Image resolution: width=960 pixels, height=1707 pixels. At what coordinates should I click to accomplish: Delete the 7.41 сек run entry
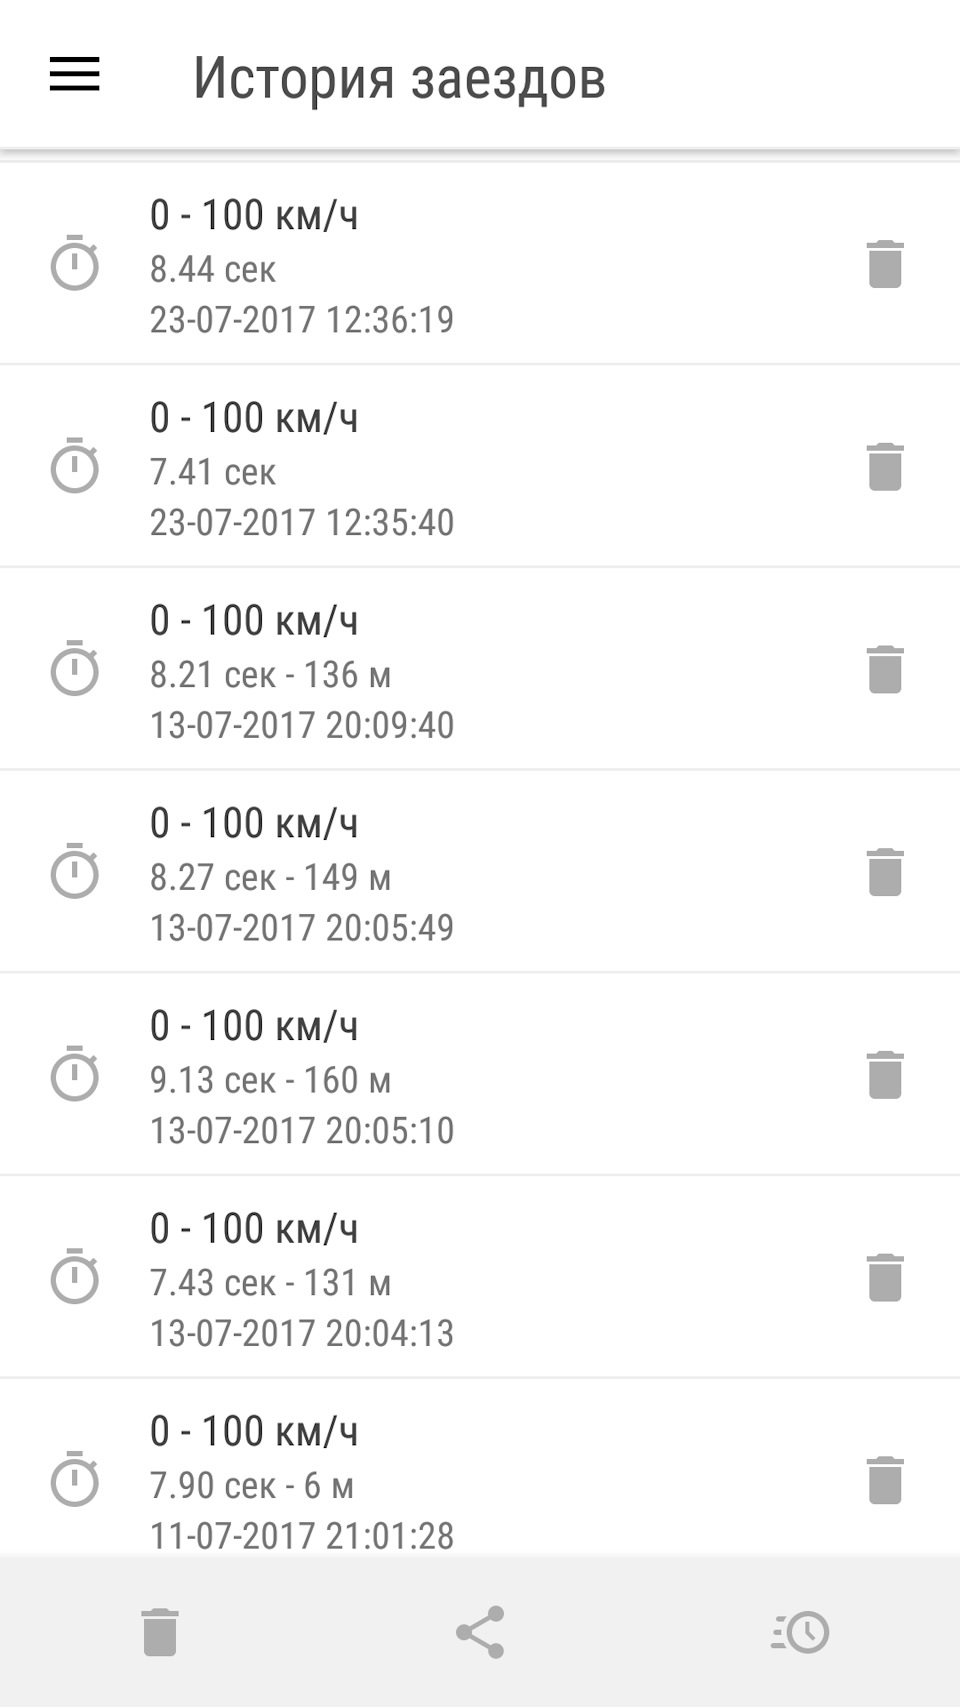click(885, 467)
